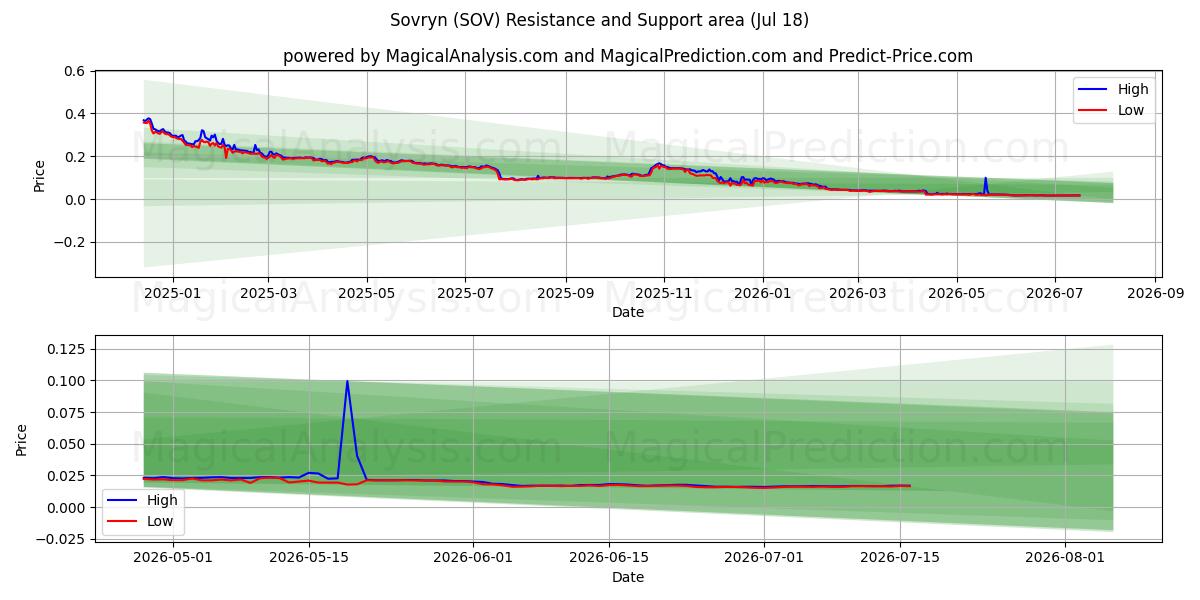Click the 2026-07-15 tick label
The width and height of the screenshot is (1200, 600).
[x=900, y=558]
